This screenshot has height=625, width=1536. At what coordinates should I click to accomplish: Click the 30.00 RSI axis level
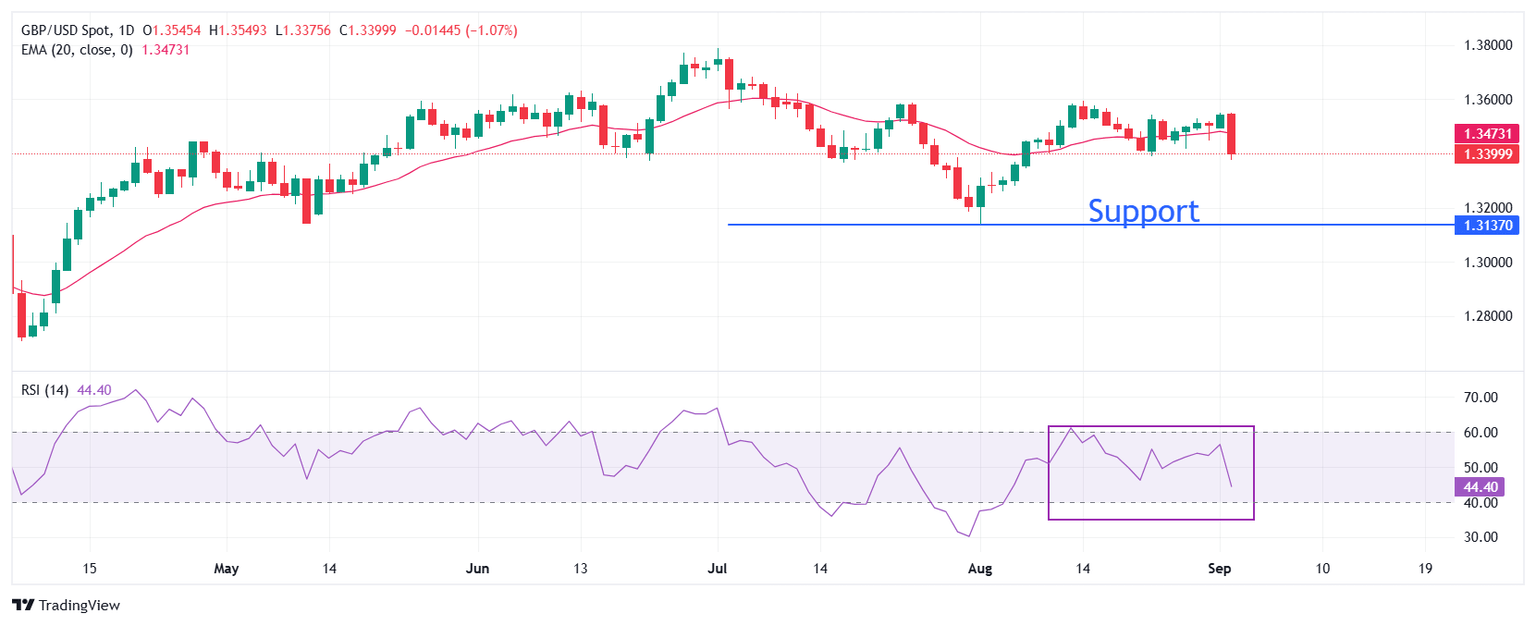point(1480,537)
